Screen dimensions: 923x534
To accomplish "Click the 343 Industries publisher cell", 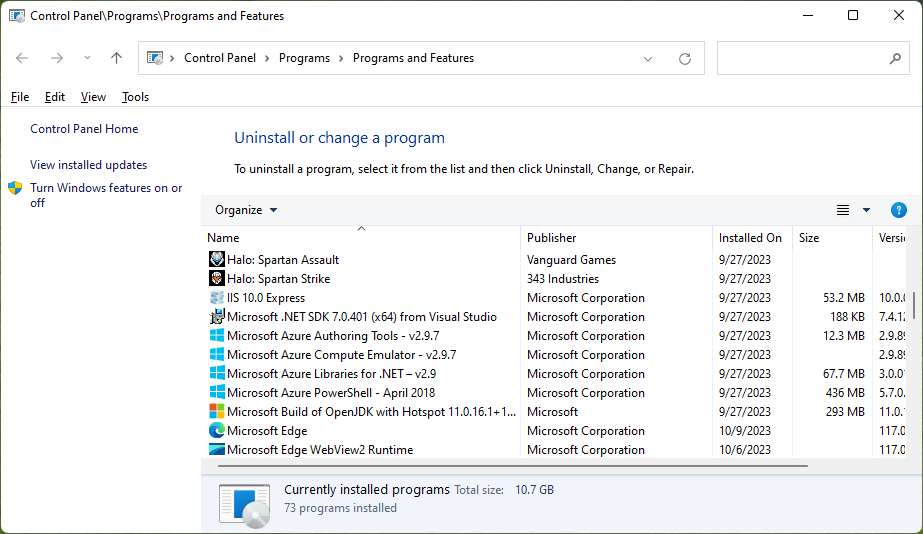I will [563, 278].
